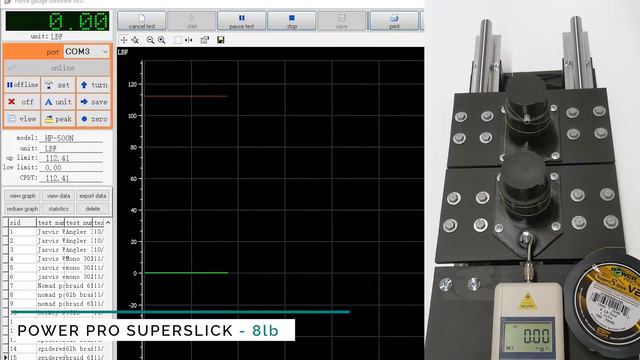Click the cancel test toolbar button
This screenshot has width=640, height=360.
click(142, 21)
